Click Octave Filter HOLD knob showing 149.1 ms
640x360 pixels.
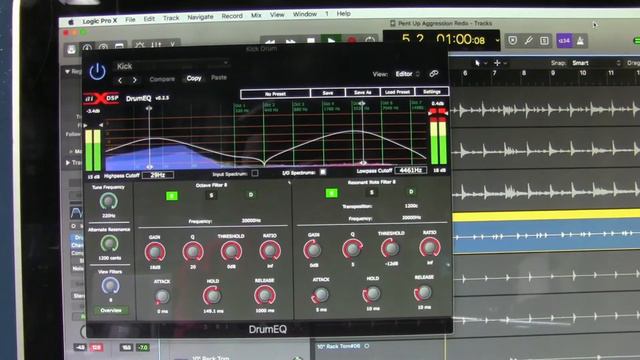213,296
